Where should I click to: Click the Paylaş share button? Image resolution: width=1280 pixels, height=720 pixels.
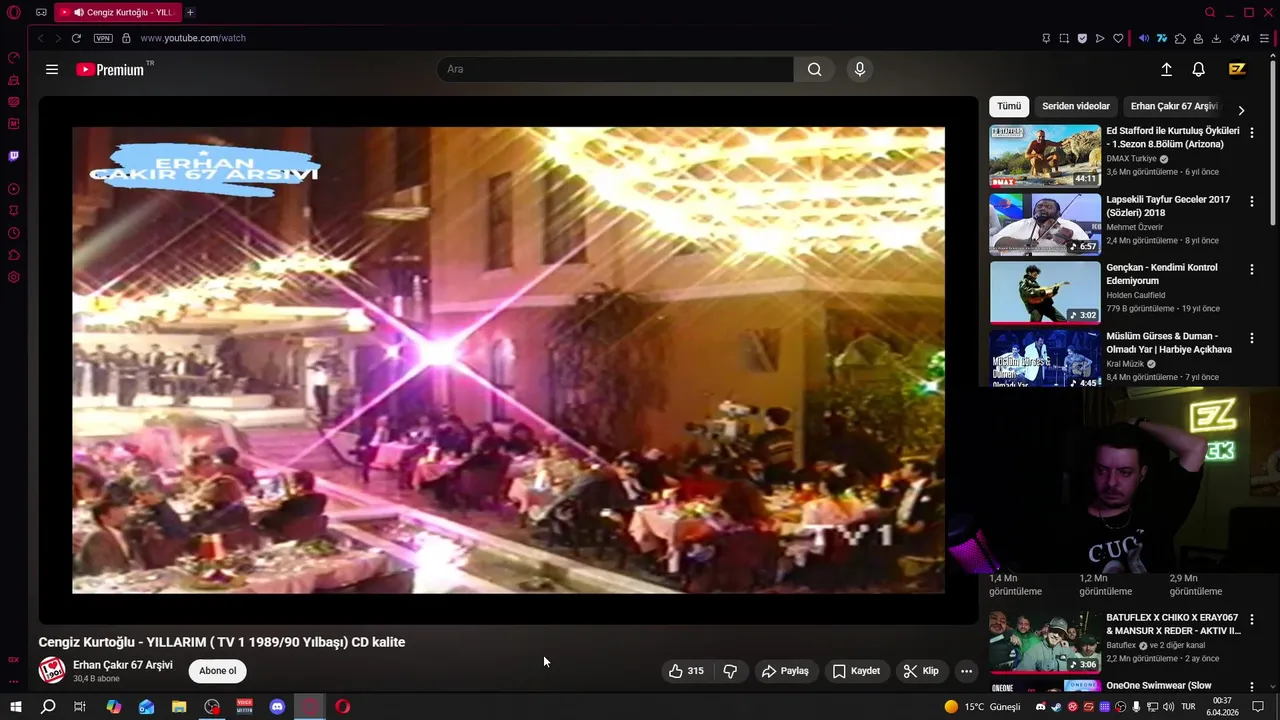coord(785,671)
